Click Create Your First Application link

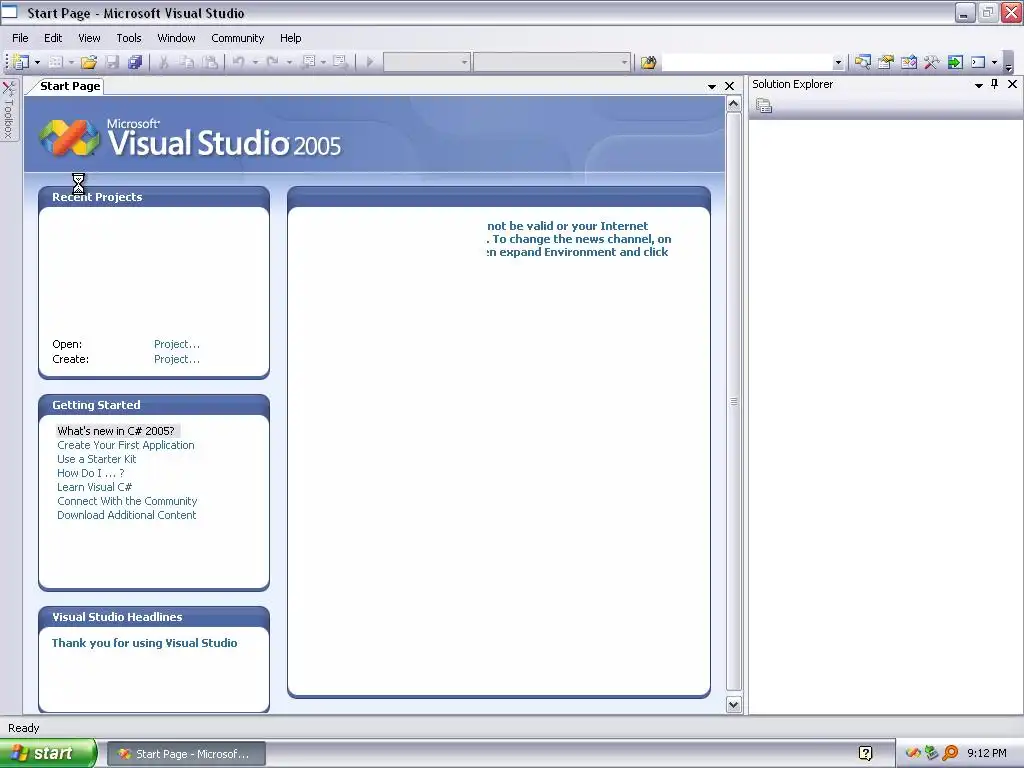tap(125, 445)
